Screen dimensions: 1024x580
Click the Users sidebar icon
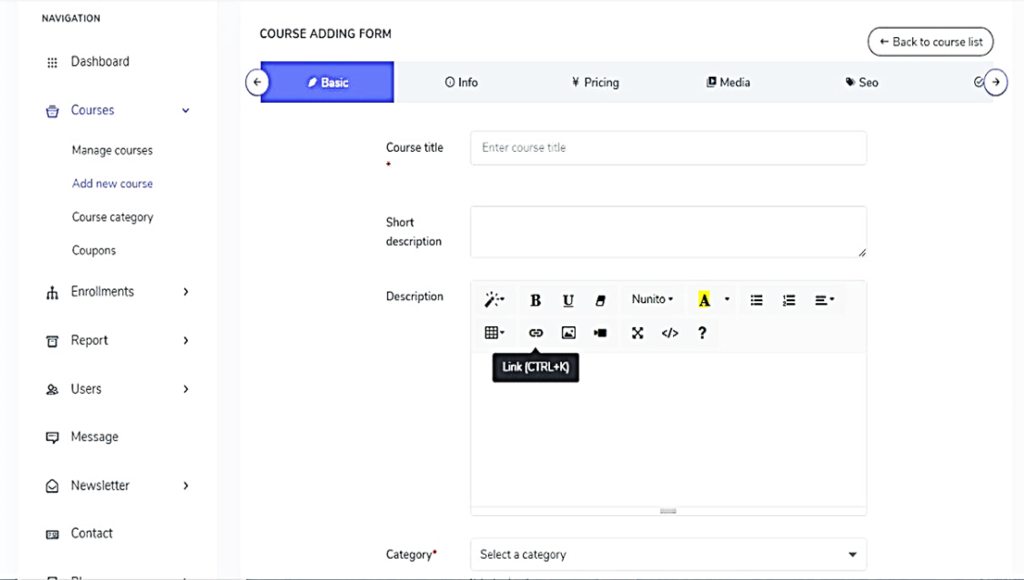(x=52, y=389)
